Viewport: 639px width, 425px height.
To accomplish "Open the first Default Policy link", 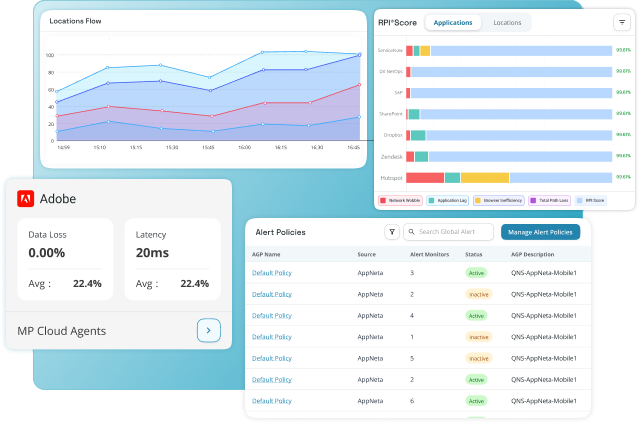I will (271, 272).
